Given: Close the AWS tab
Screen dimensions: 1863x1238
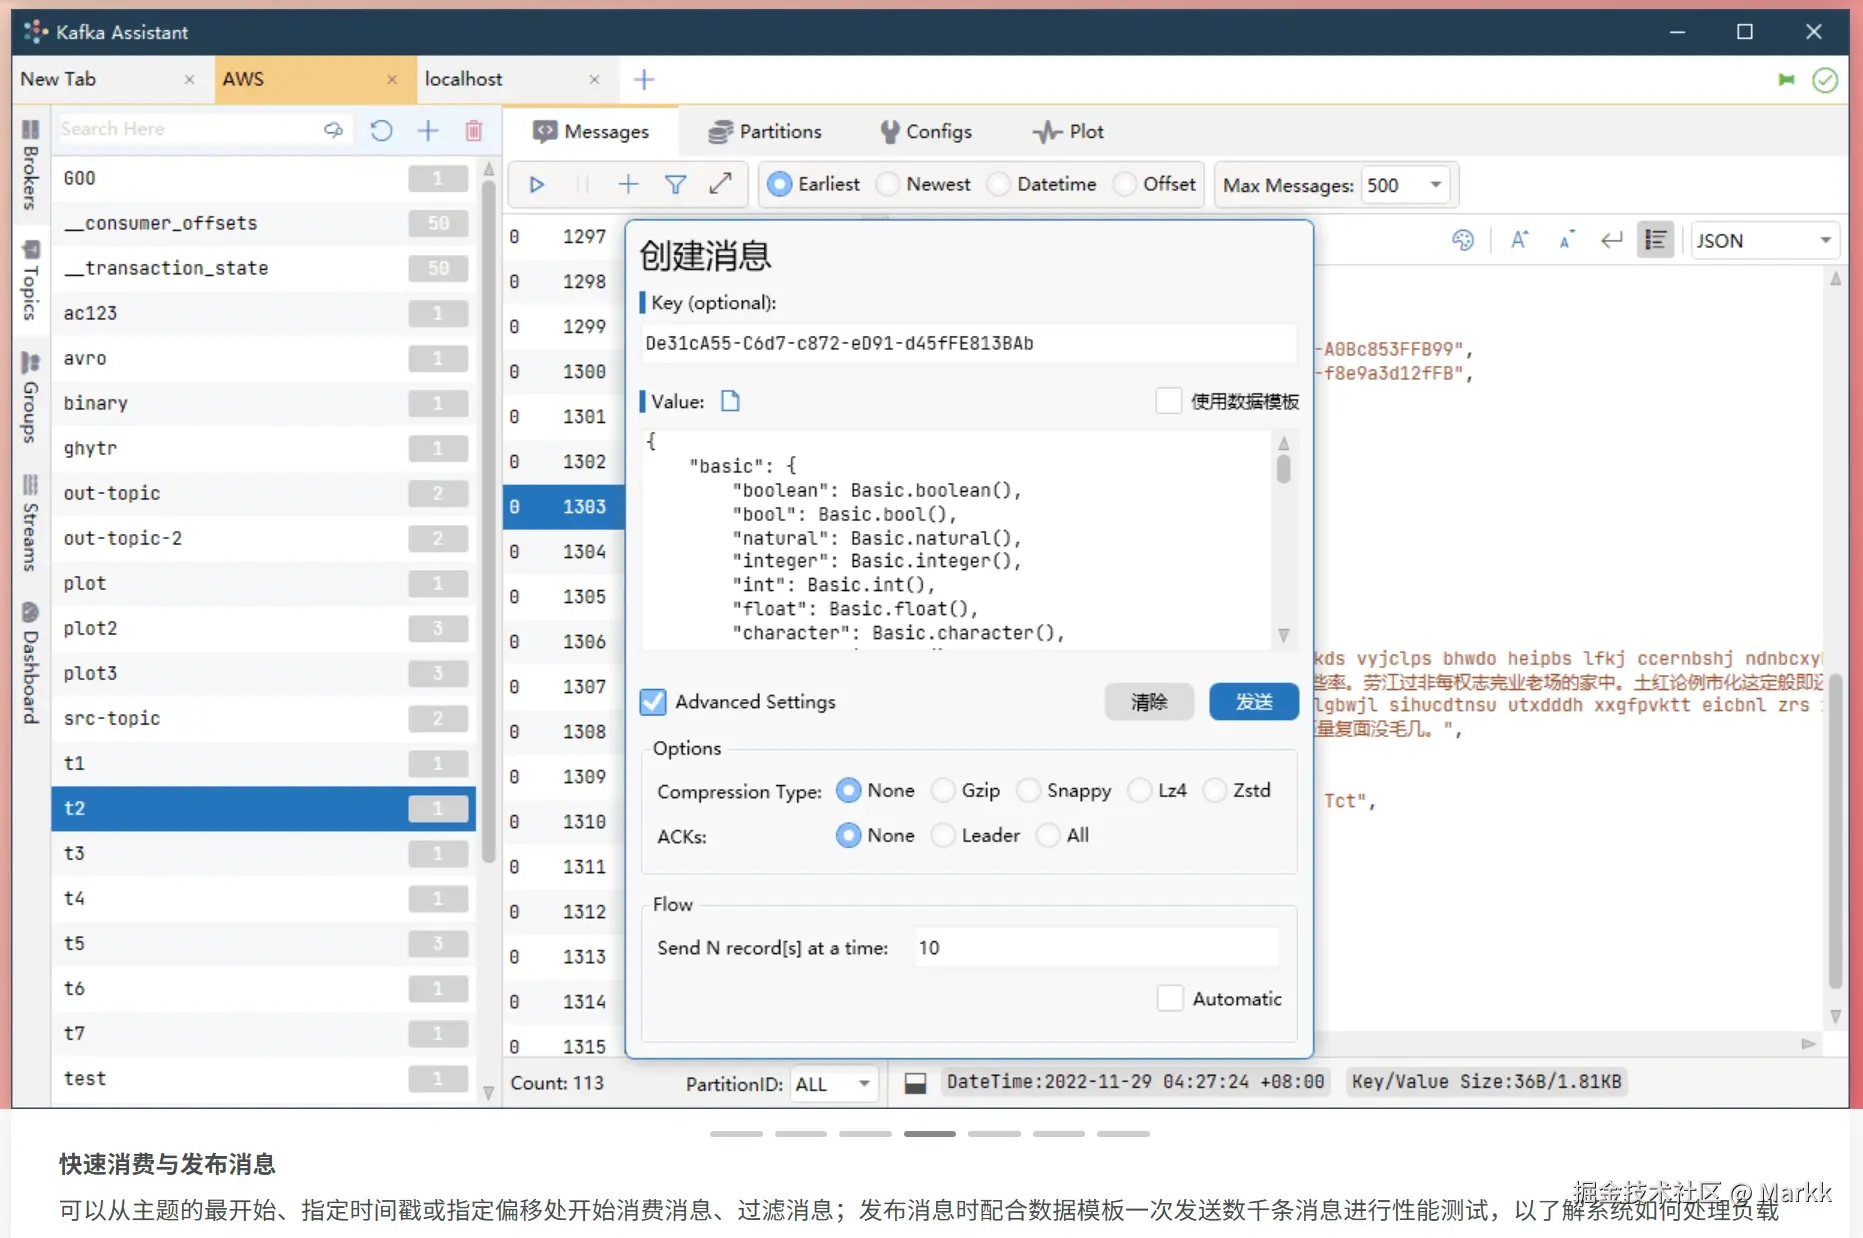Looking at the screenshot, I should (x=392, y=80).
